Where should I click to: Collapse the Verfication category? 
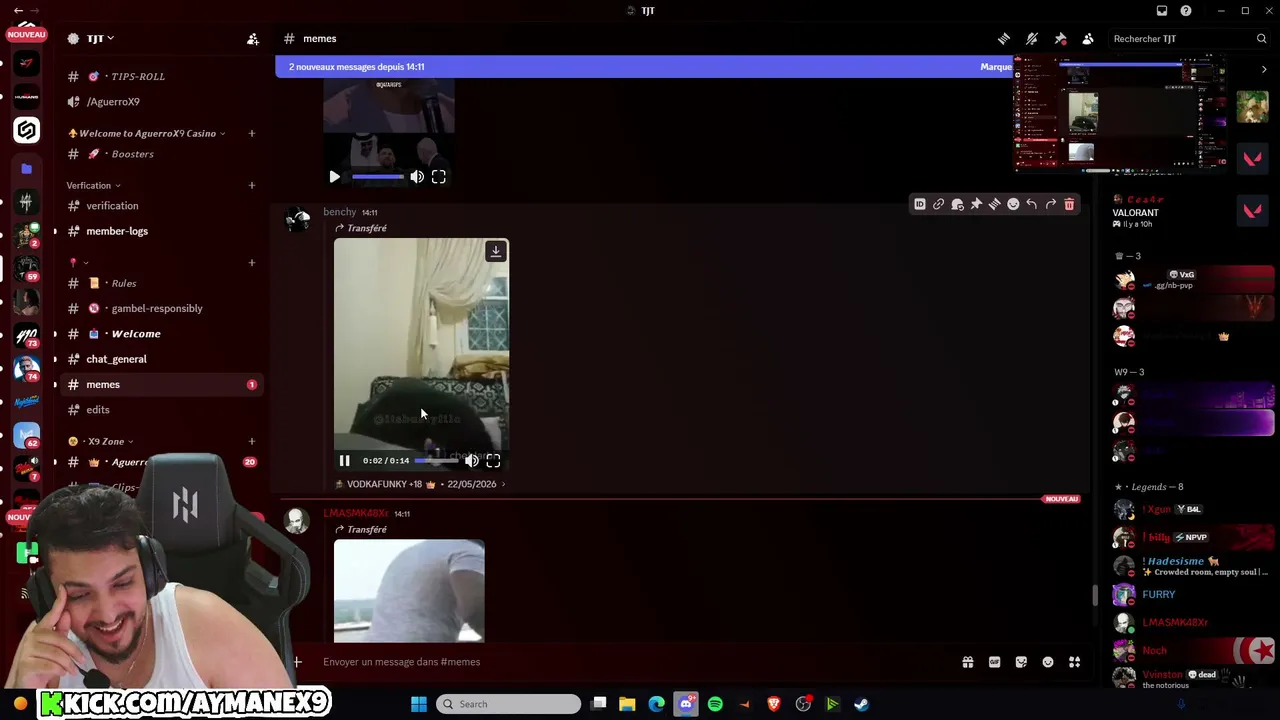(x=93, y=185)
